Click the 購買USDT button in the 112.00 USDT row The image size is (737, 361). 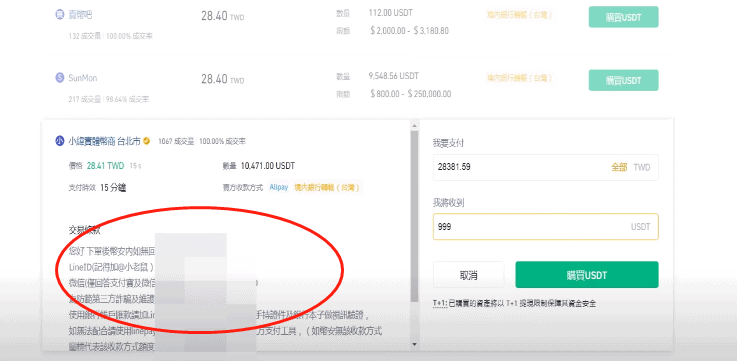coord(623,17)
